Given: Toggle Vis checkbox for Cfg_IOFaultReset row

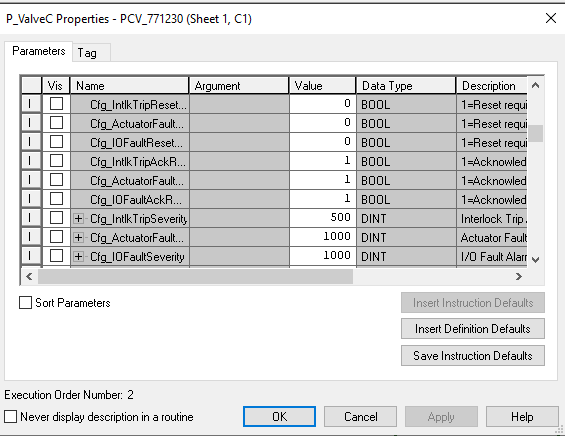Looking at the screenshot, I should [56, 142].
